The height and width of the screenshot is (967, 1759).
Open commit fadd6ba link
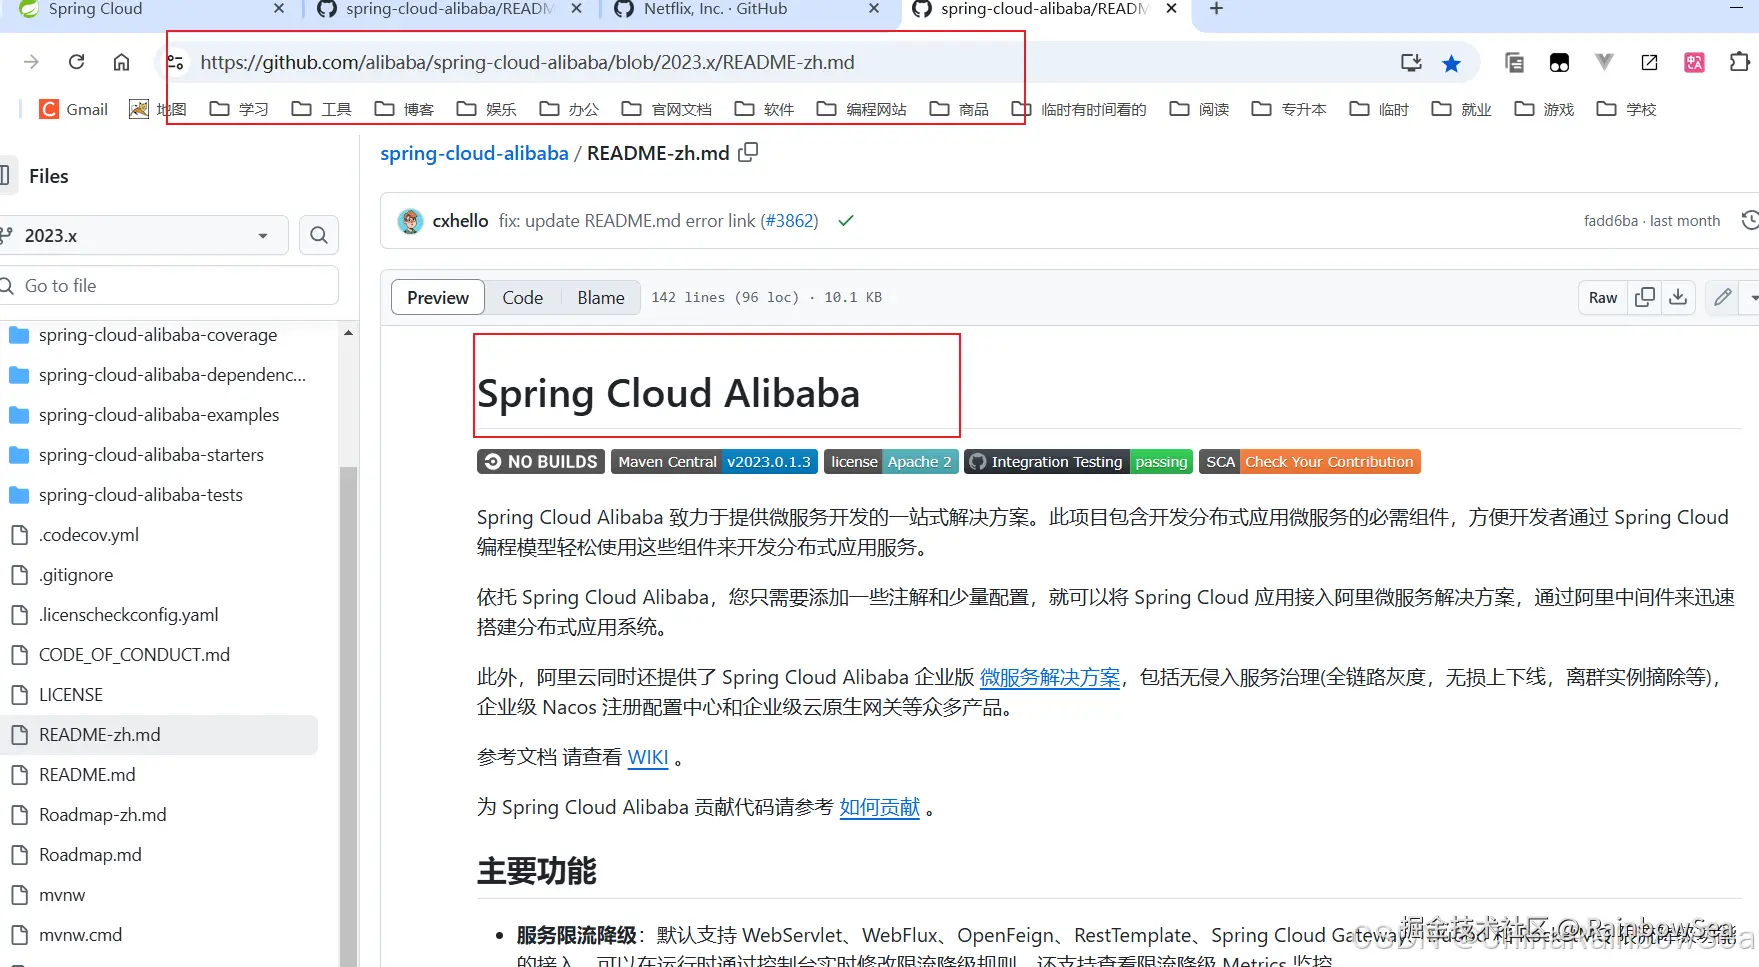[1611, 221]
